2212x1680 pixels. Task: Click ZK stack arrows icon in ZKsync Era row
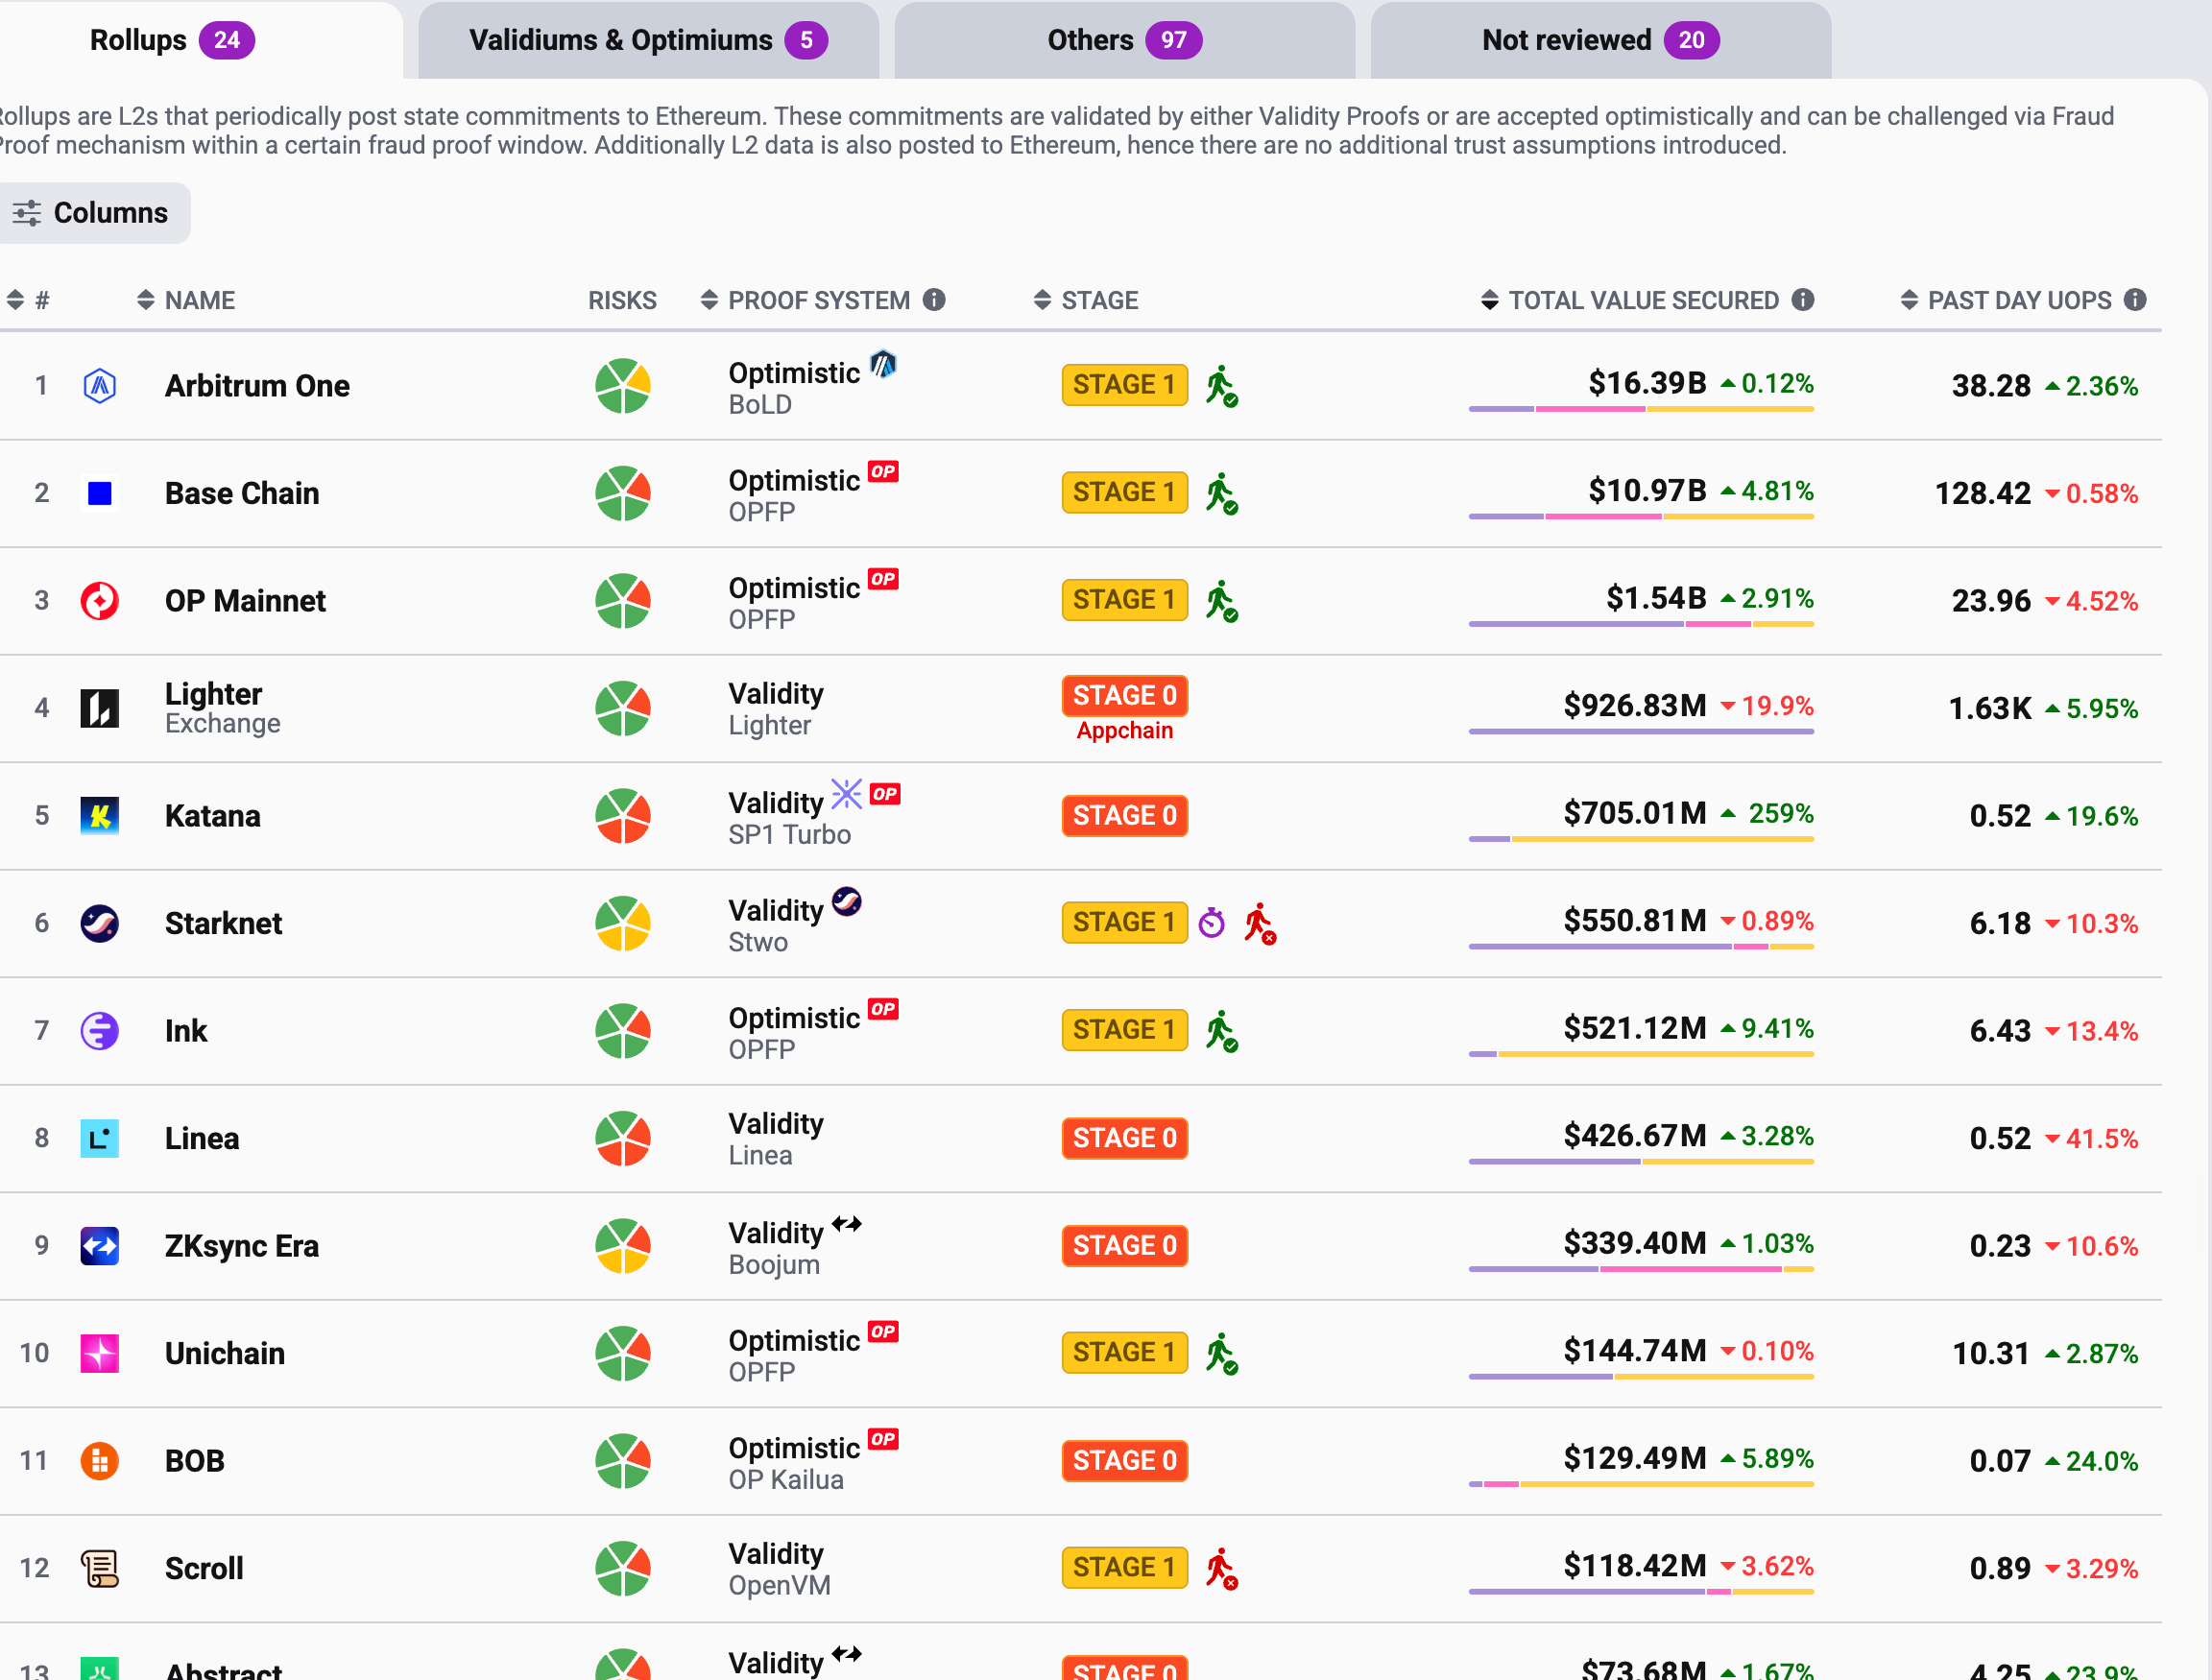coord(846,1224)
